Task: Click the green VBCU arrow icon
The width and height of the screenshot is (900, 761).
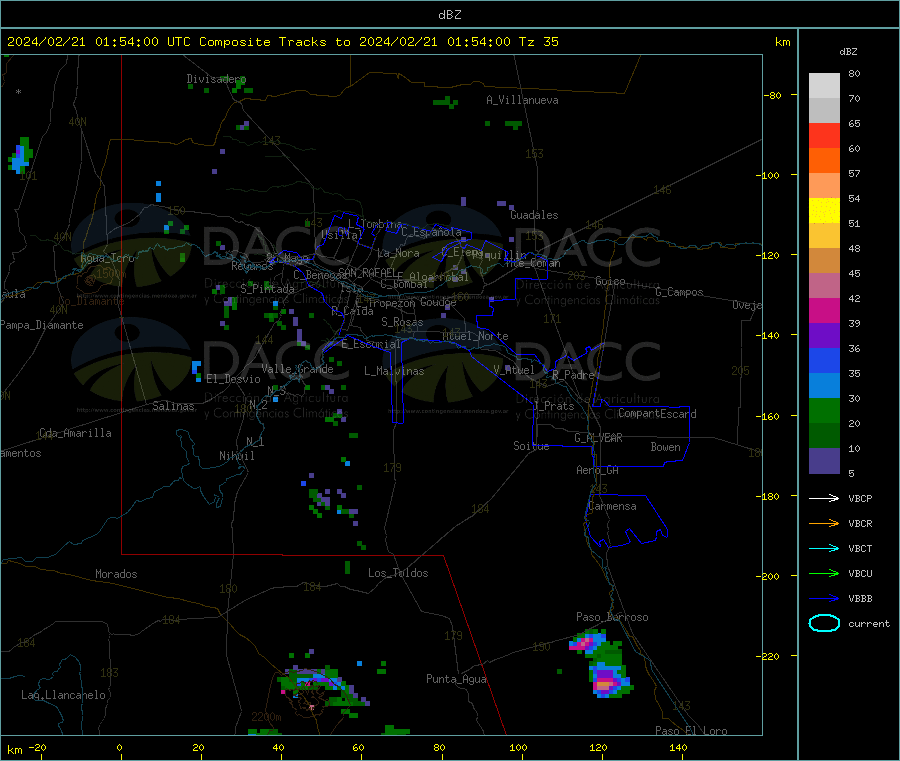Action: click(x=824, y=573)
